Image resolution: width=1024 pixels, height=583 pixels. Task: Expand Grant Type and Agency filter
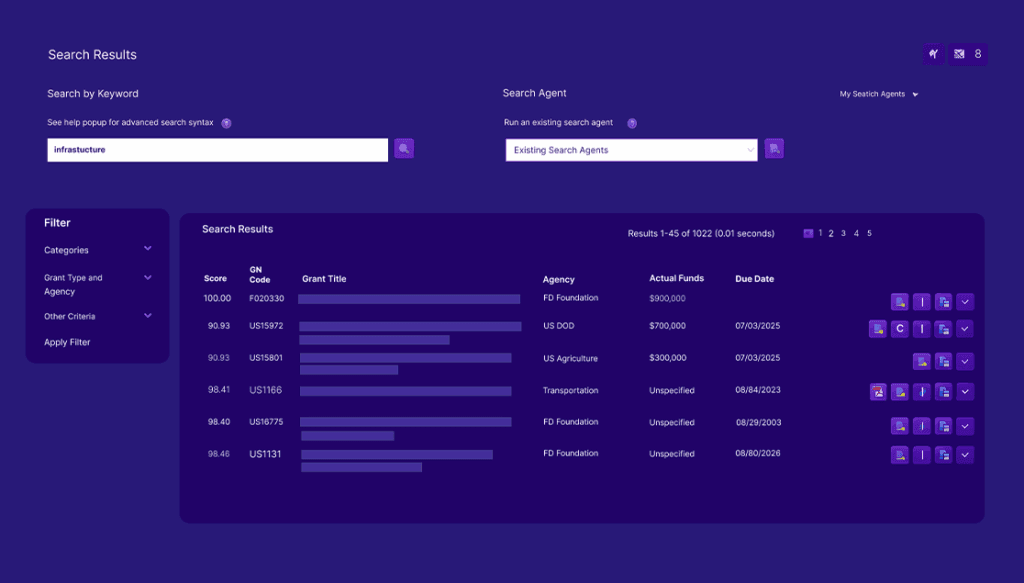click(x=147, y=277)
